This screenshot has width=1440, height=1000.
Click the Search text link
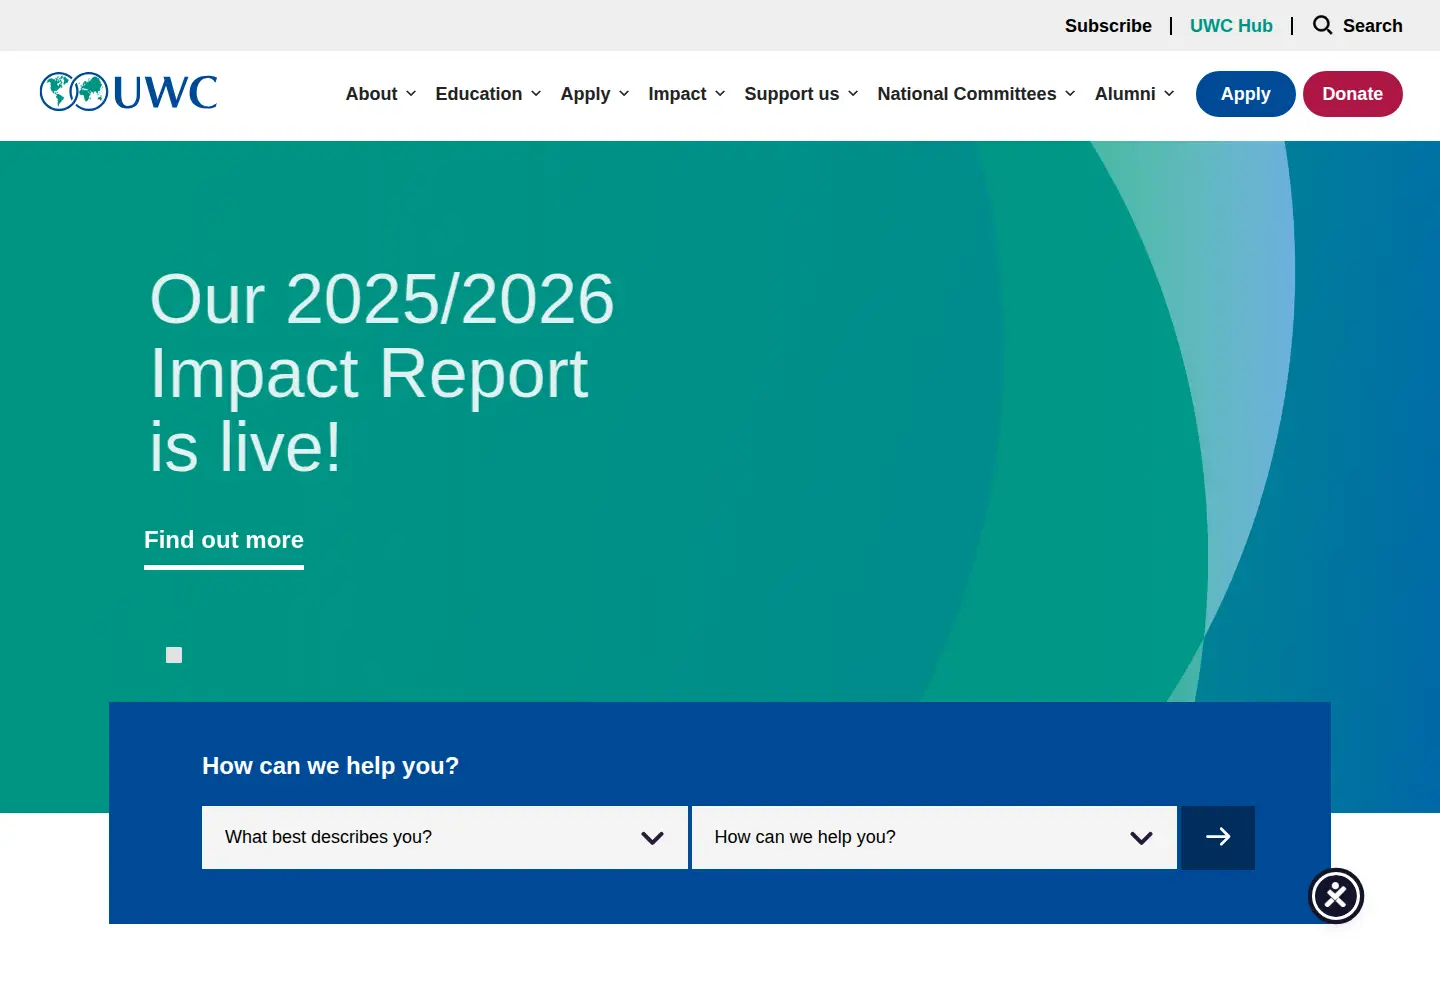pyautogui.click(x=1373, y=26)
